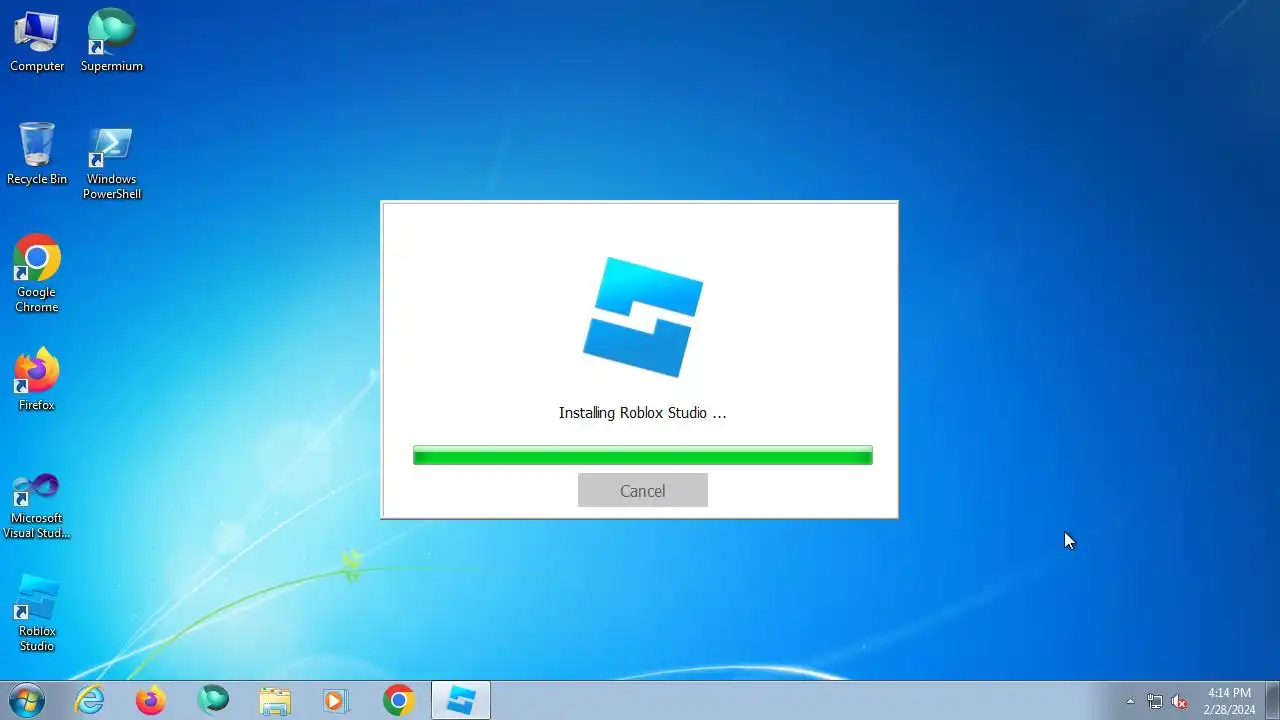This screenshot has width=1280, height=720.
Task: Open the Windows Start menu
Action: point(27,700)
